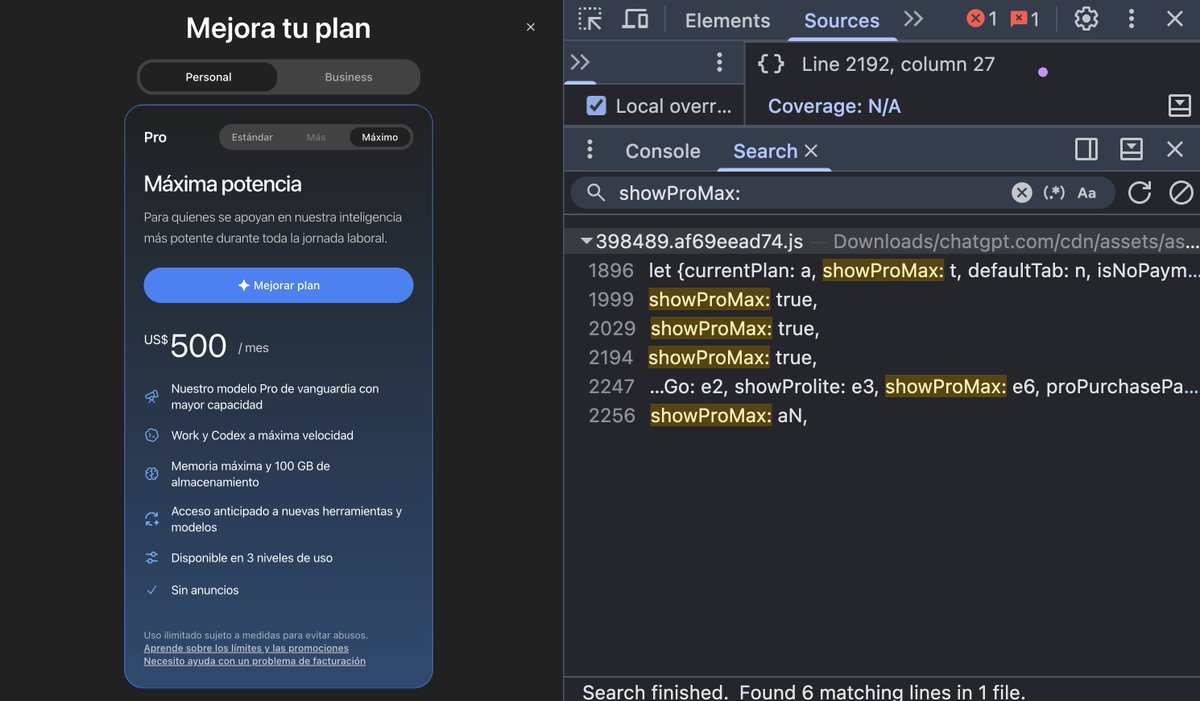Open Necesito ayuda con un problema de facturación

(x=254, y=661)
